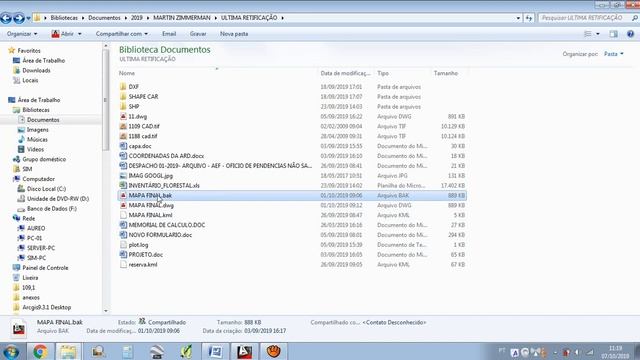This screenshot has height=360, width=640.
Task: Expand breadcrumb arrow after ULTIMA RETIFICAÇÃO
Action: tap(282, 18)
